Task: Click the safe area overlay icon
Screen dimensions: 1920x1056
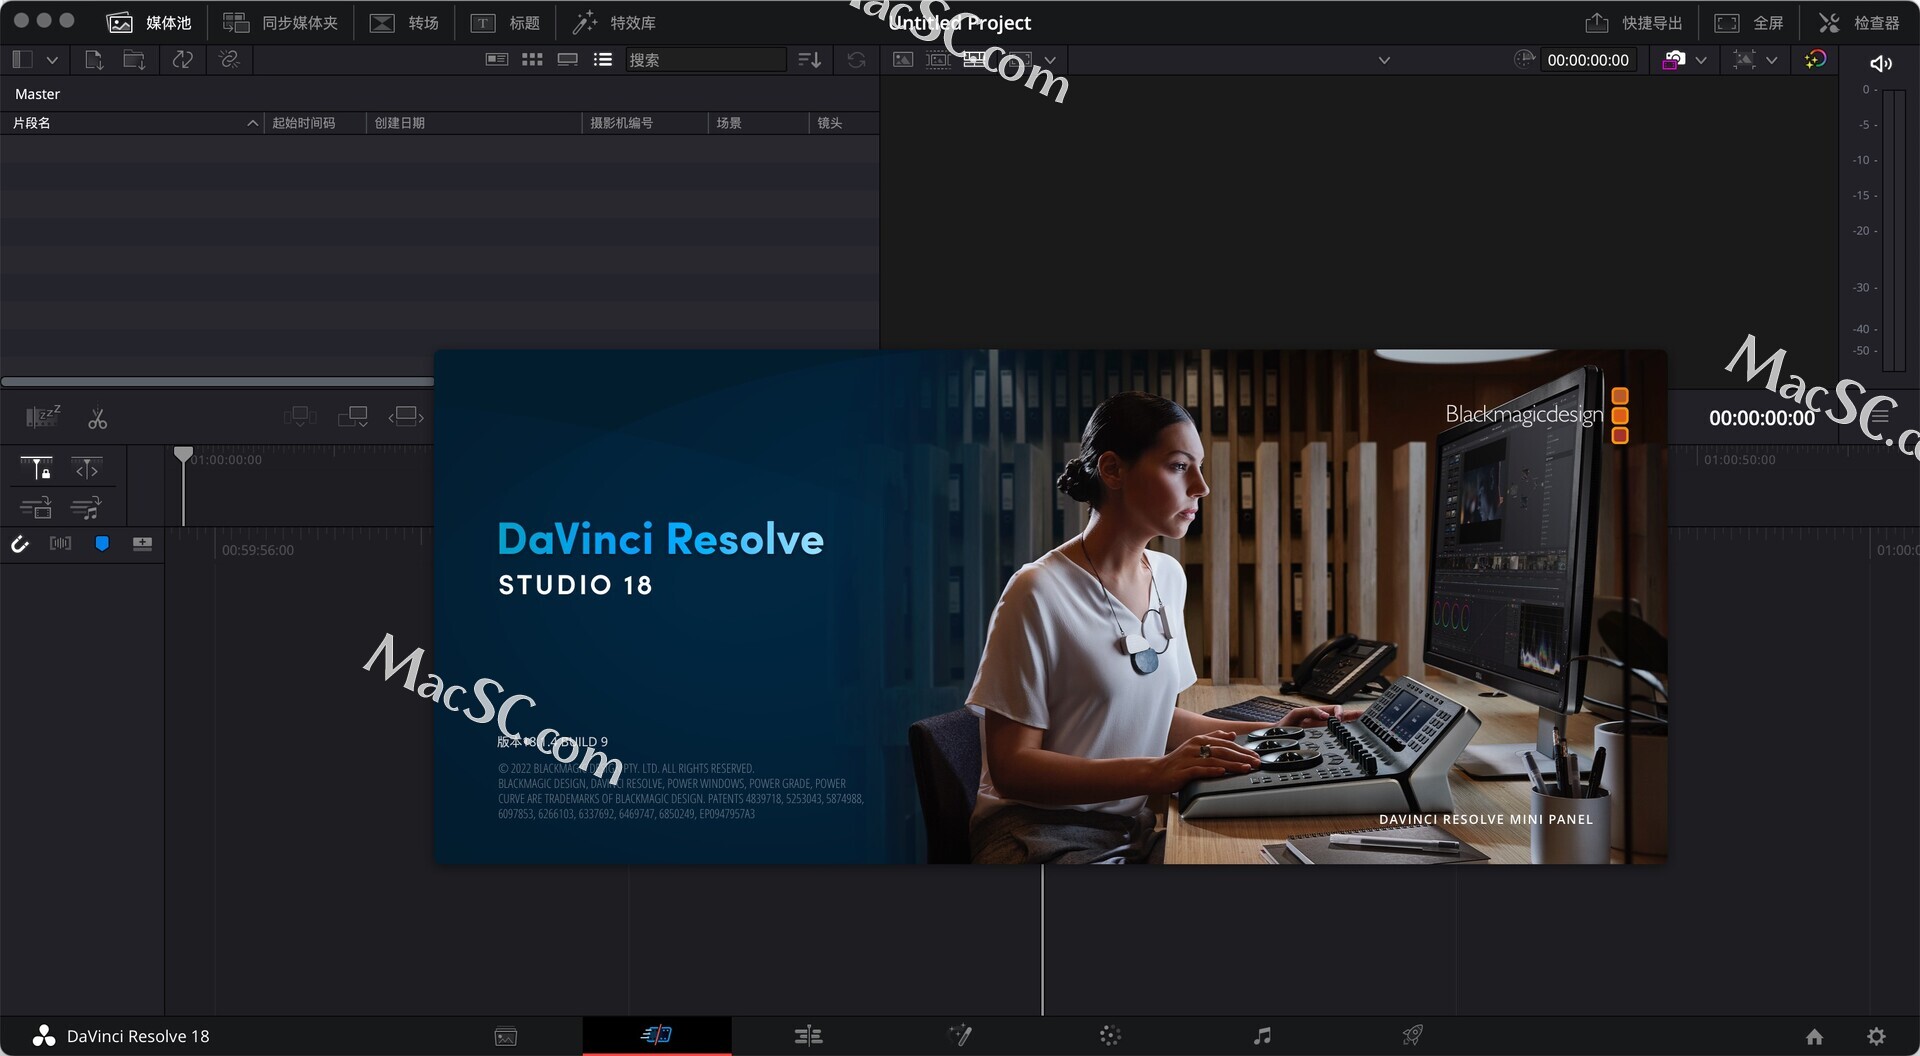Action: (x=1744, y=60)
